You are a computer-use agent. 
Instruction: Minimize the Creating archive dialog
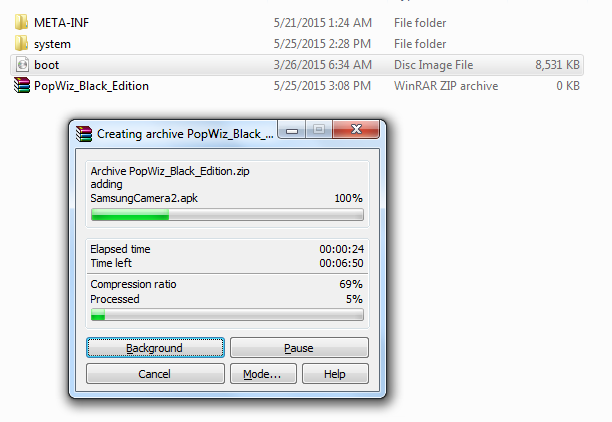tap(292, 130)
